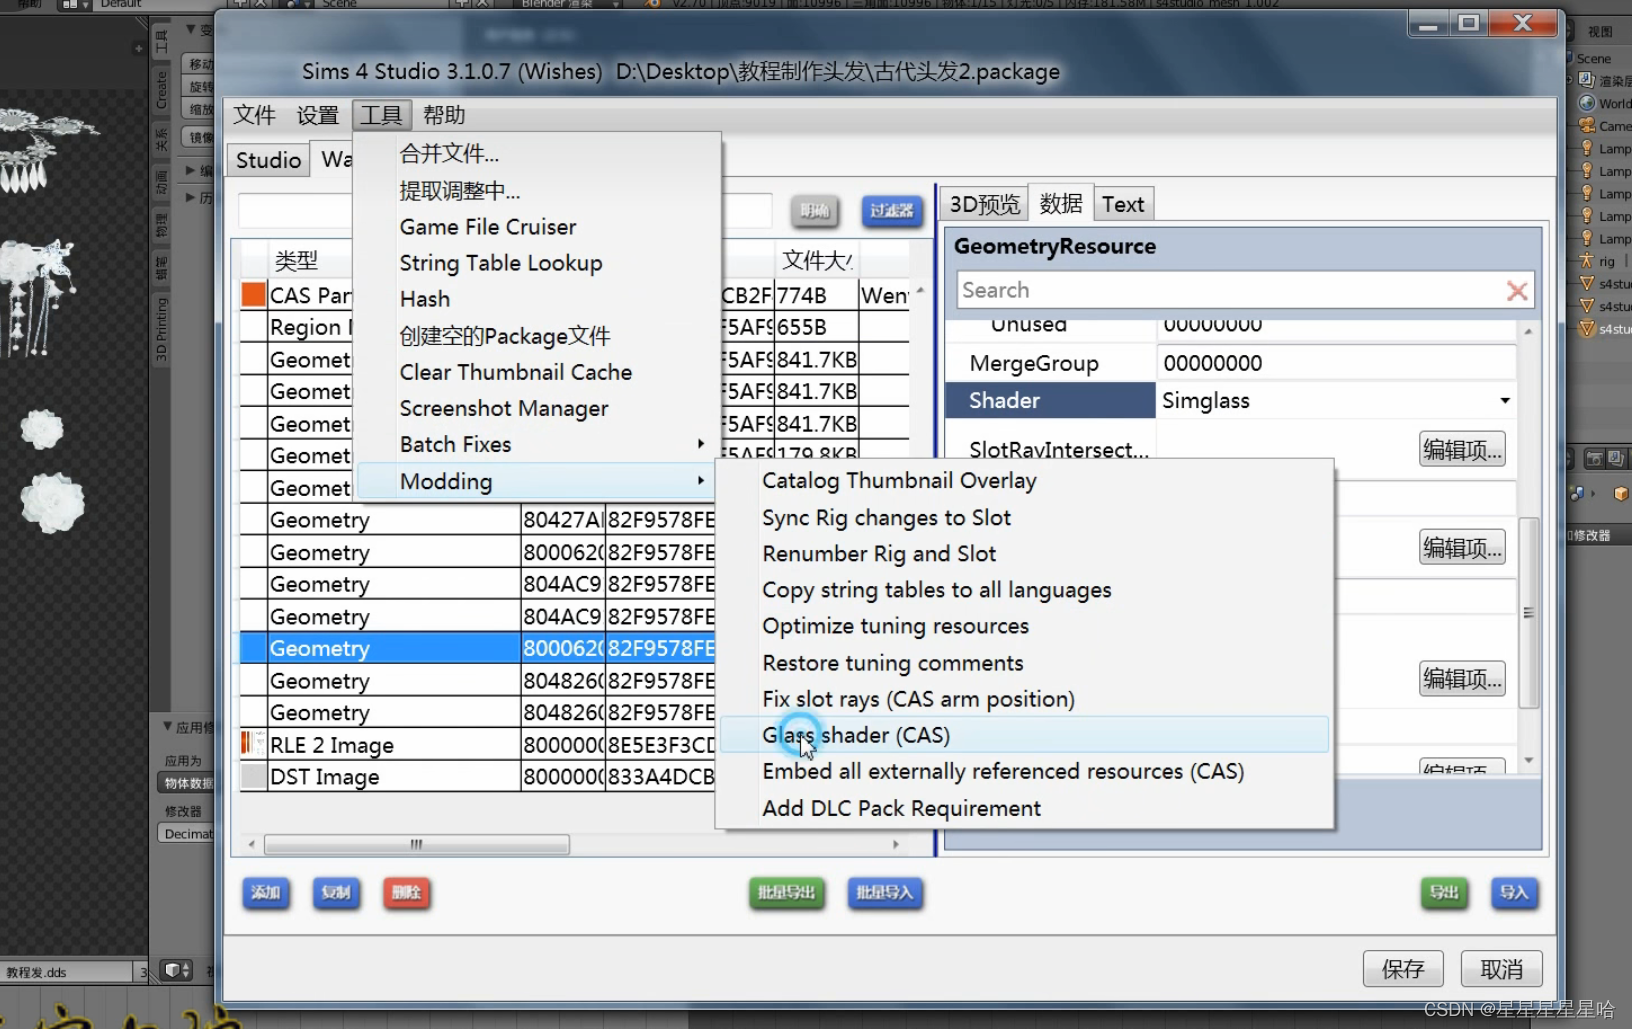The height and width of the screenshot is (1029, 1632).
Task: Choose Glass shader (CAS) from Modding menu
Action: [1024, 735]
